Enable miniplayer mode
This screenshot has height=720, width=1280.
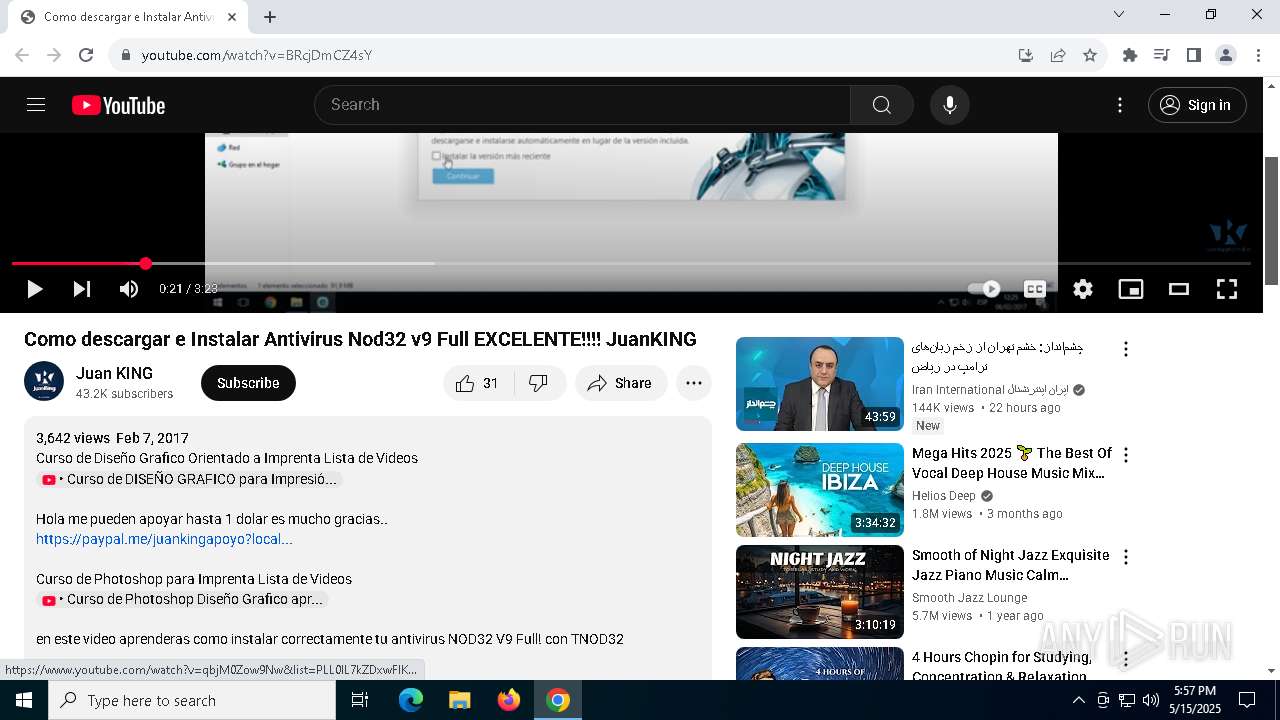pos(1131,289)
